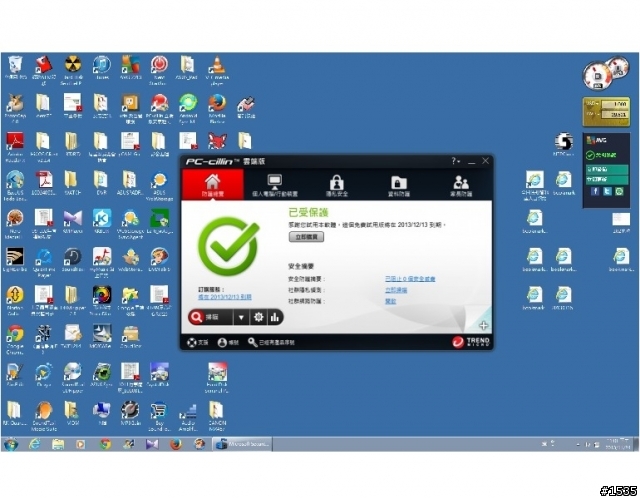The image size is (640, 499).
Task: Expand the scan options dropdown arrow
Action: [241, 317]
